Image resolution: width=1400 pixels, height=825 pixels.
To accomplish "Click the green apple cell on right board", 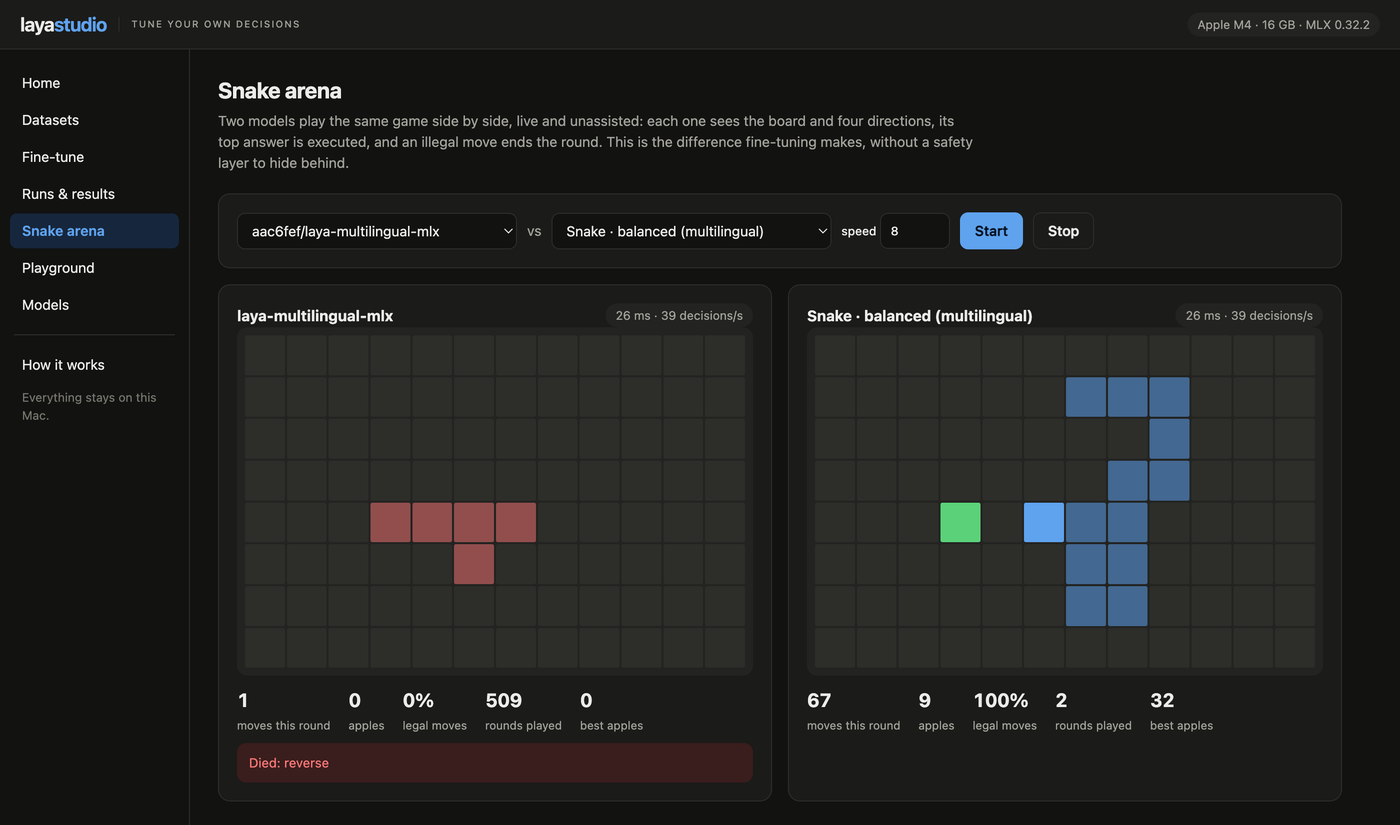I will 961,523.
